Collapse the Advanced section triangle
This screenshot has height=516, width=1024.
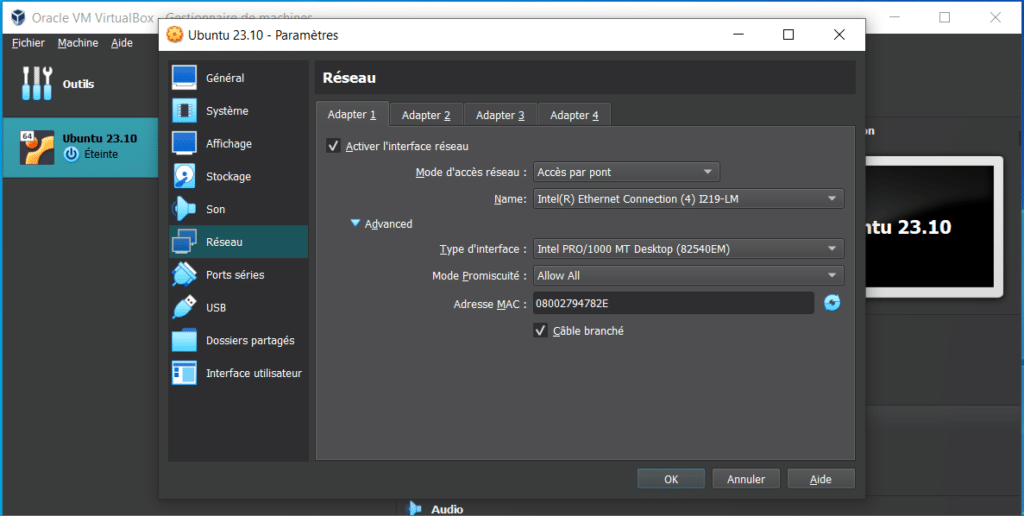tap(355, 223)
